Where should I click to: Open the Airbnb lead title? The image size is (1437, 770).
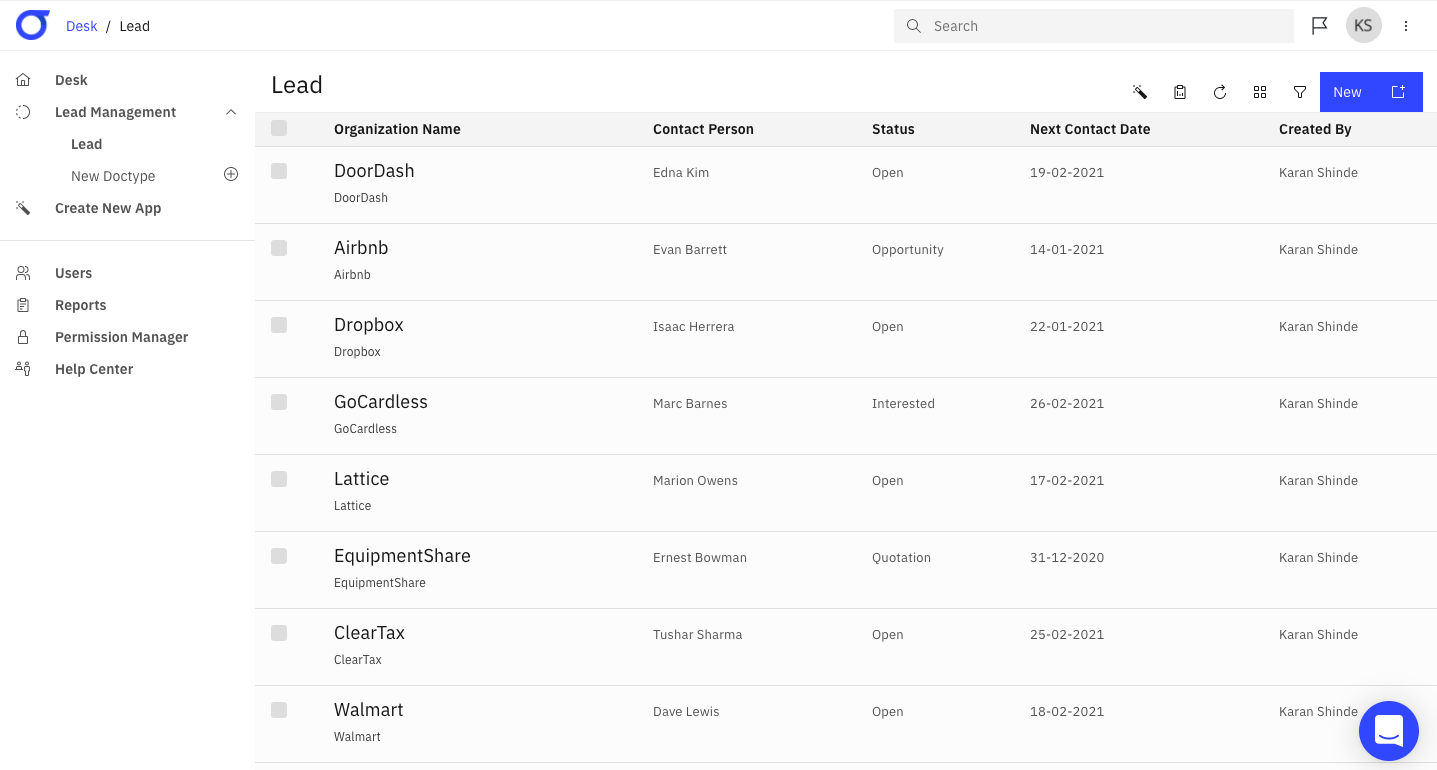click(x=361, y=248)
